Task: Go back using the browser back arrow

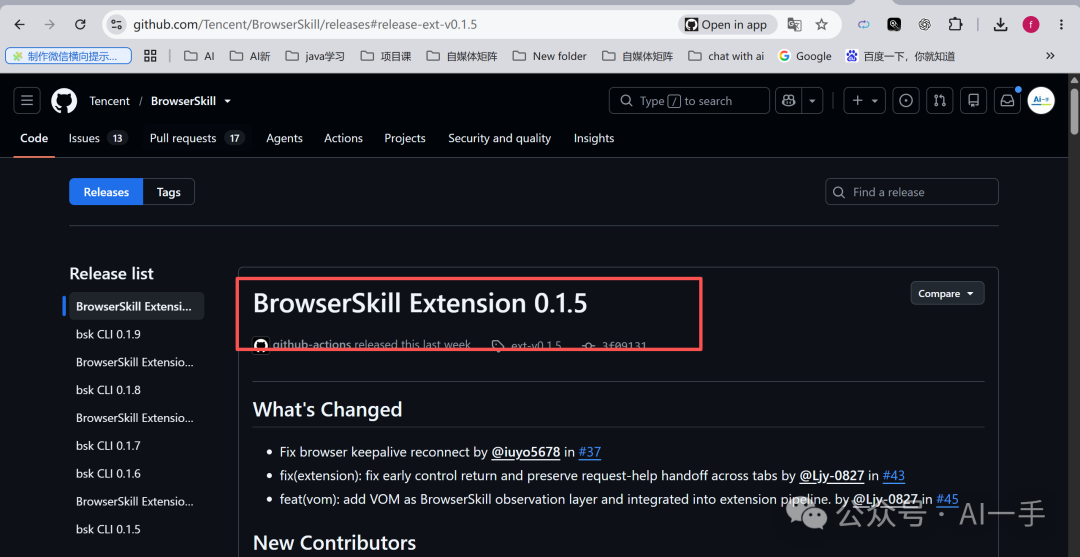Action: pyautogui.click(x=19, y=25)
